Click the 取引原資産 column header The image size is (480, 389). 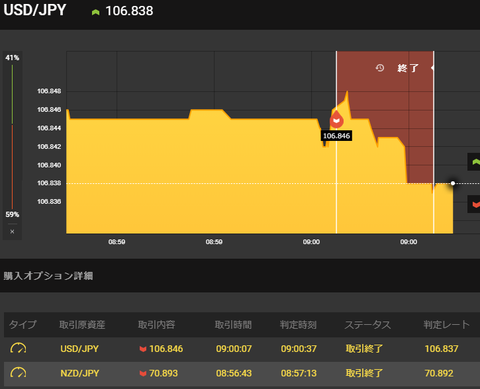tap(82, 324)
